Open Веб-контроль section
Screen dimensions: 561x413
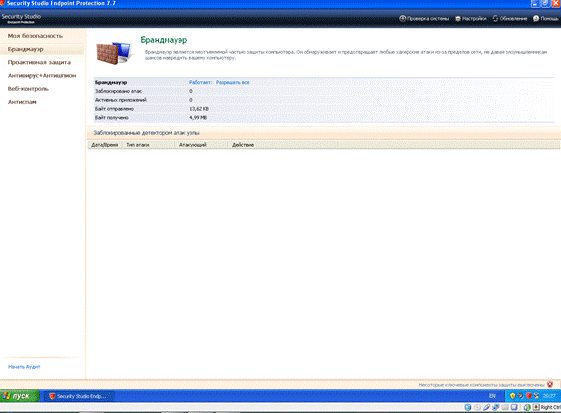coord(28,89)
